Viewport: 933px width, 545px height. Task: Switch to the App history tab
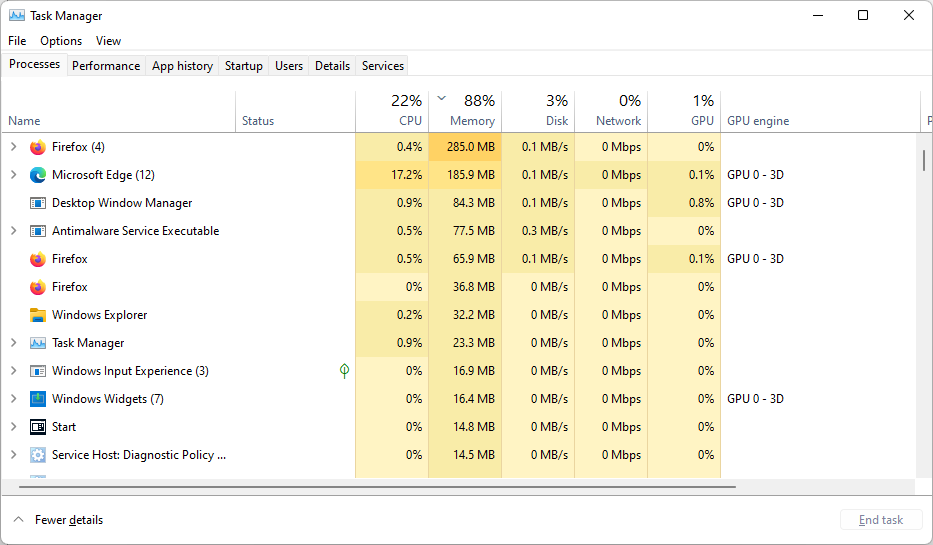pos(182,66)
